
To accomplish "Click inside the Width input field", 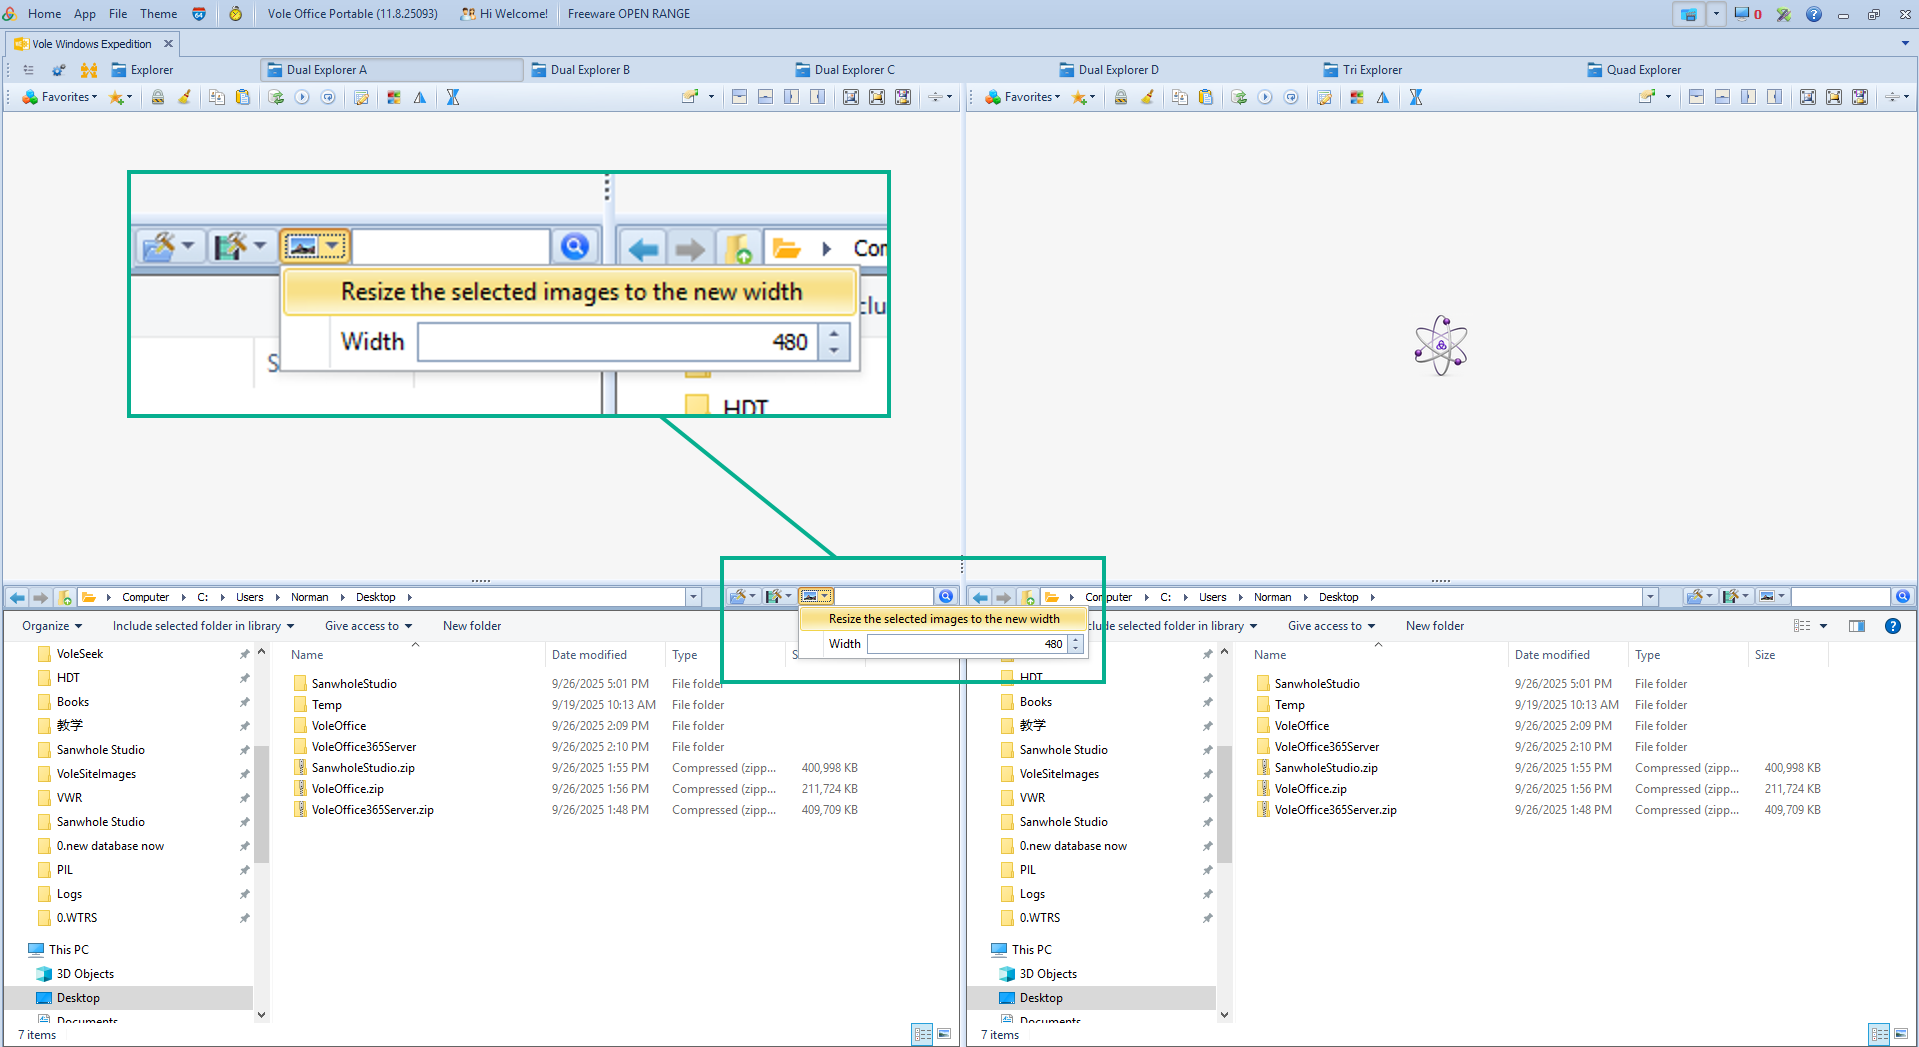I will (965, 644).
